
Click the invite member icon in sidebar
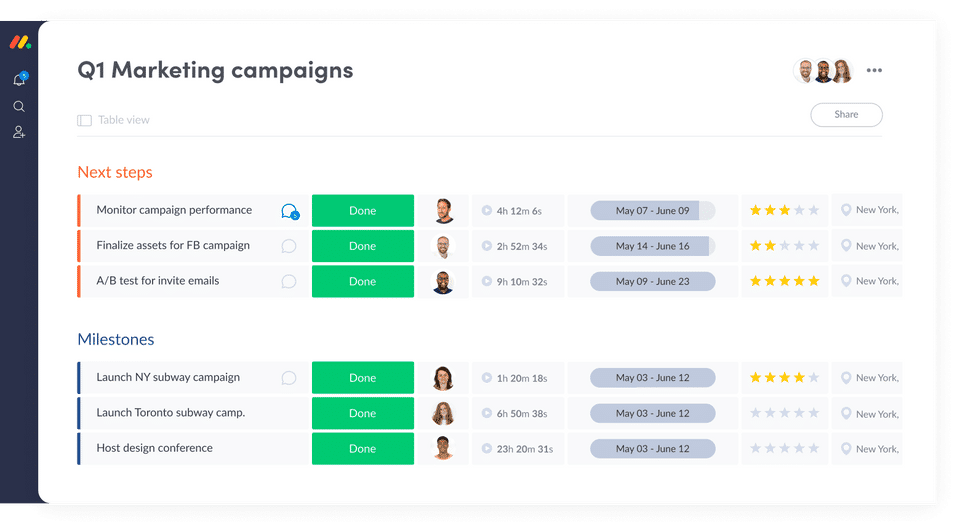[x=19, y=132]
